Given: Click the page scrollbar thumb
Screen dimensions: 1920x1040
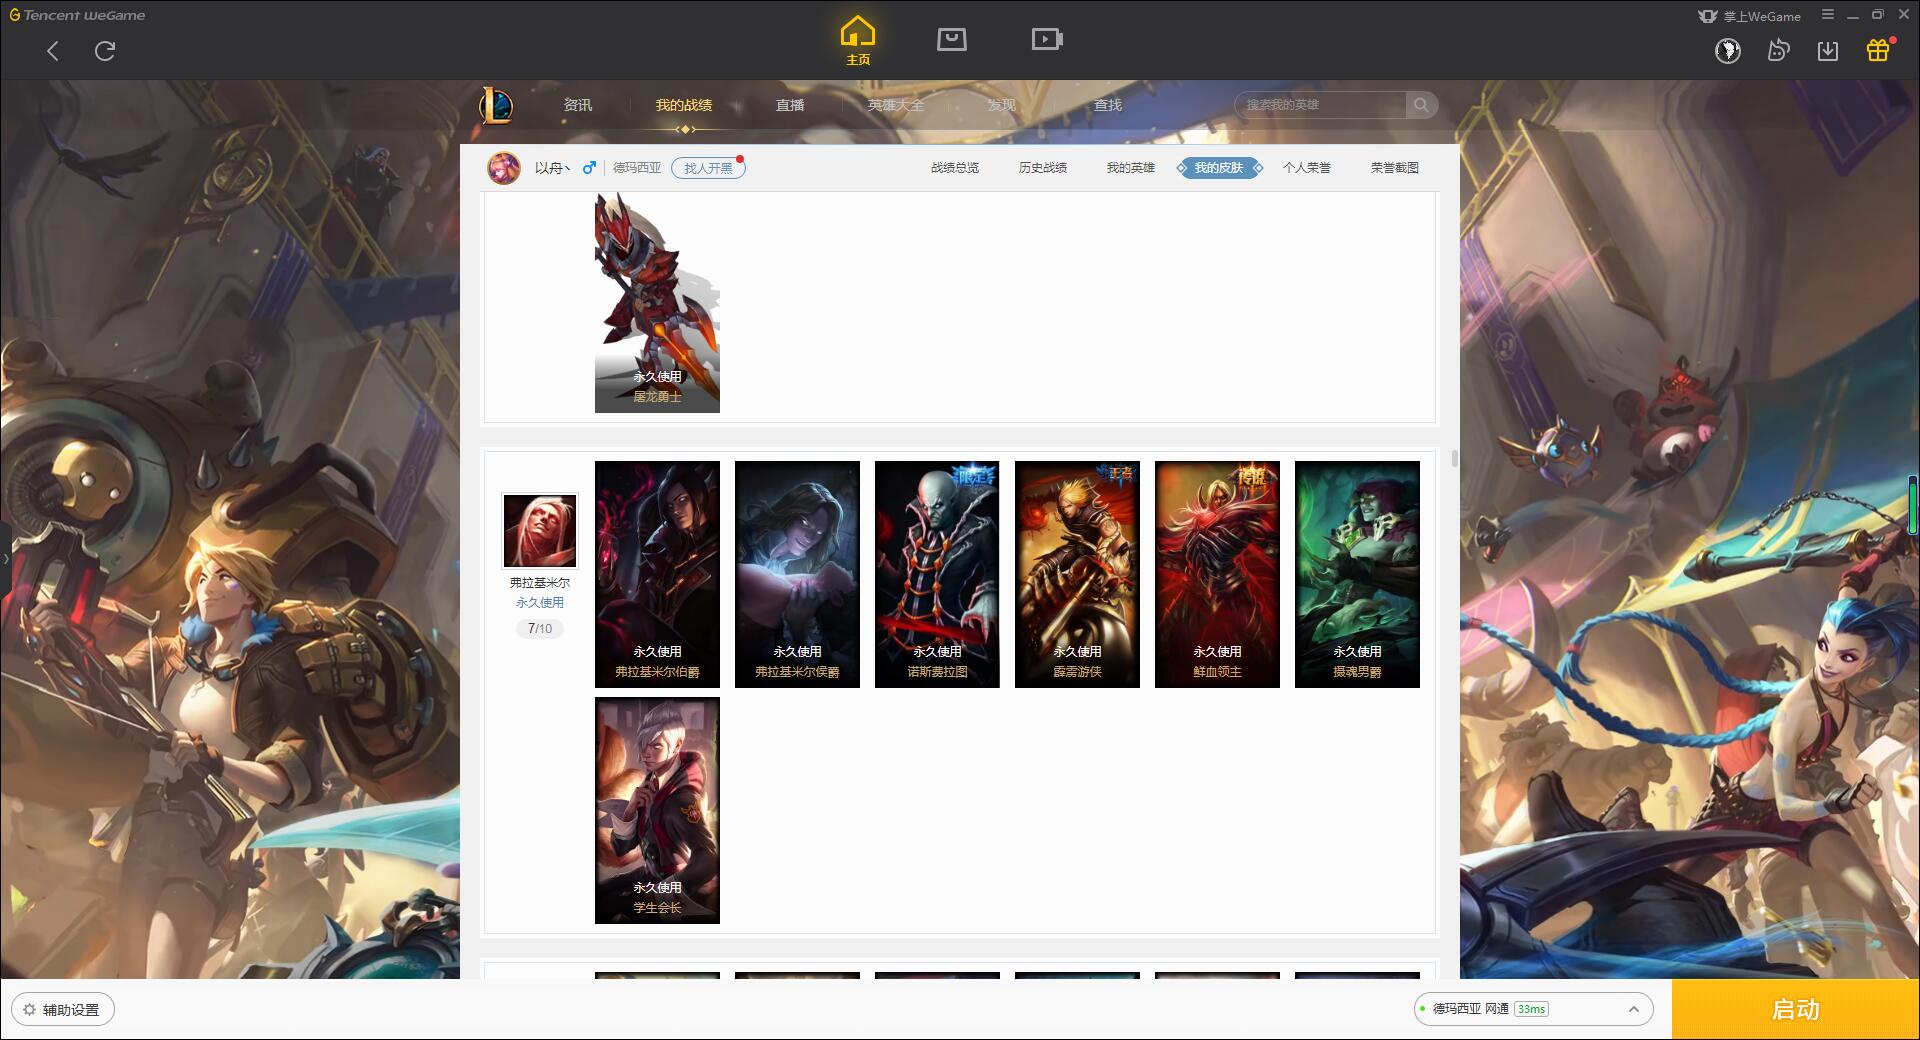Looking at the screenshot, I should click(x=1454, y=459).
